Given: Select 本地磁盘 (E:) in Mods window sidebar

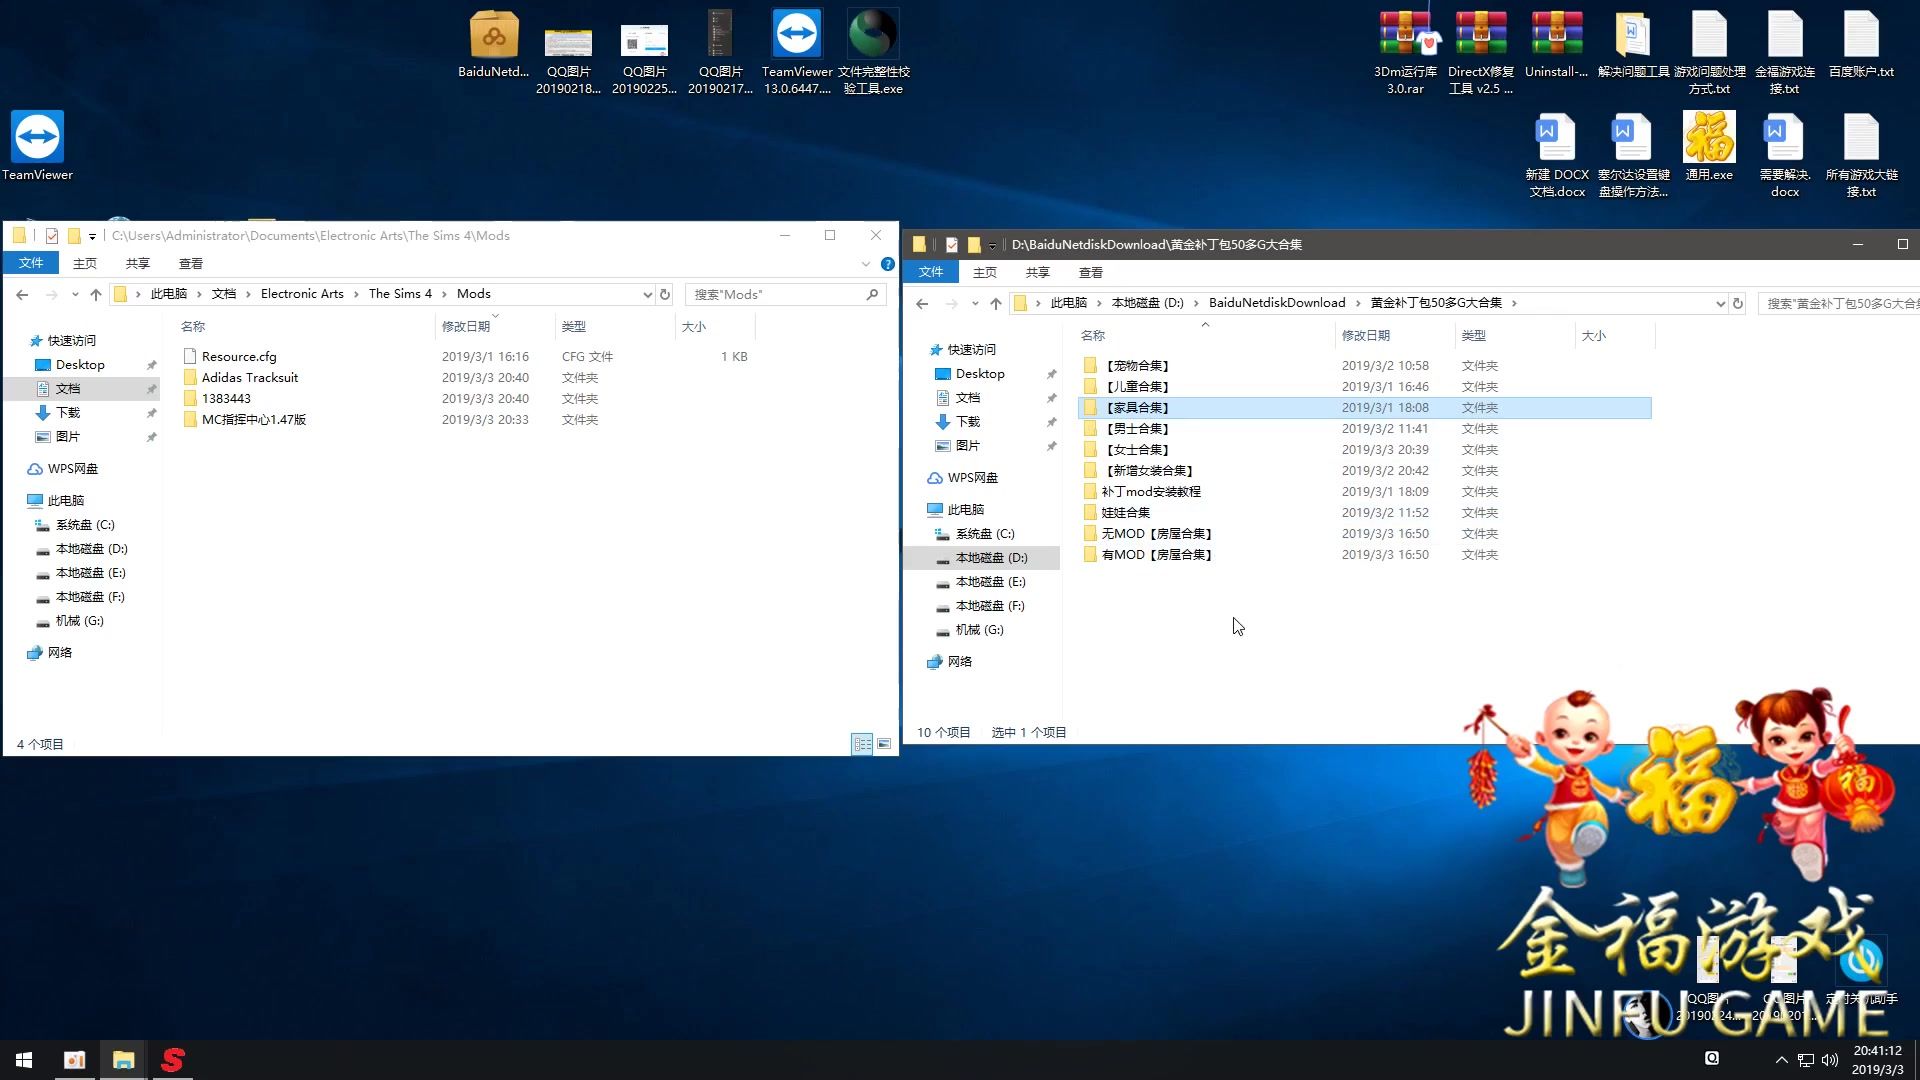Looking at the screenshot, I should pyautogui.click(x=90, y=573).
